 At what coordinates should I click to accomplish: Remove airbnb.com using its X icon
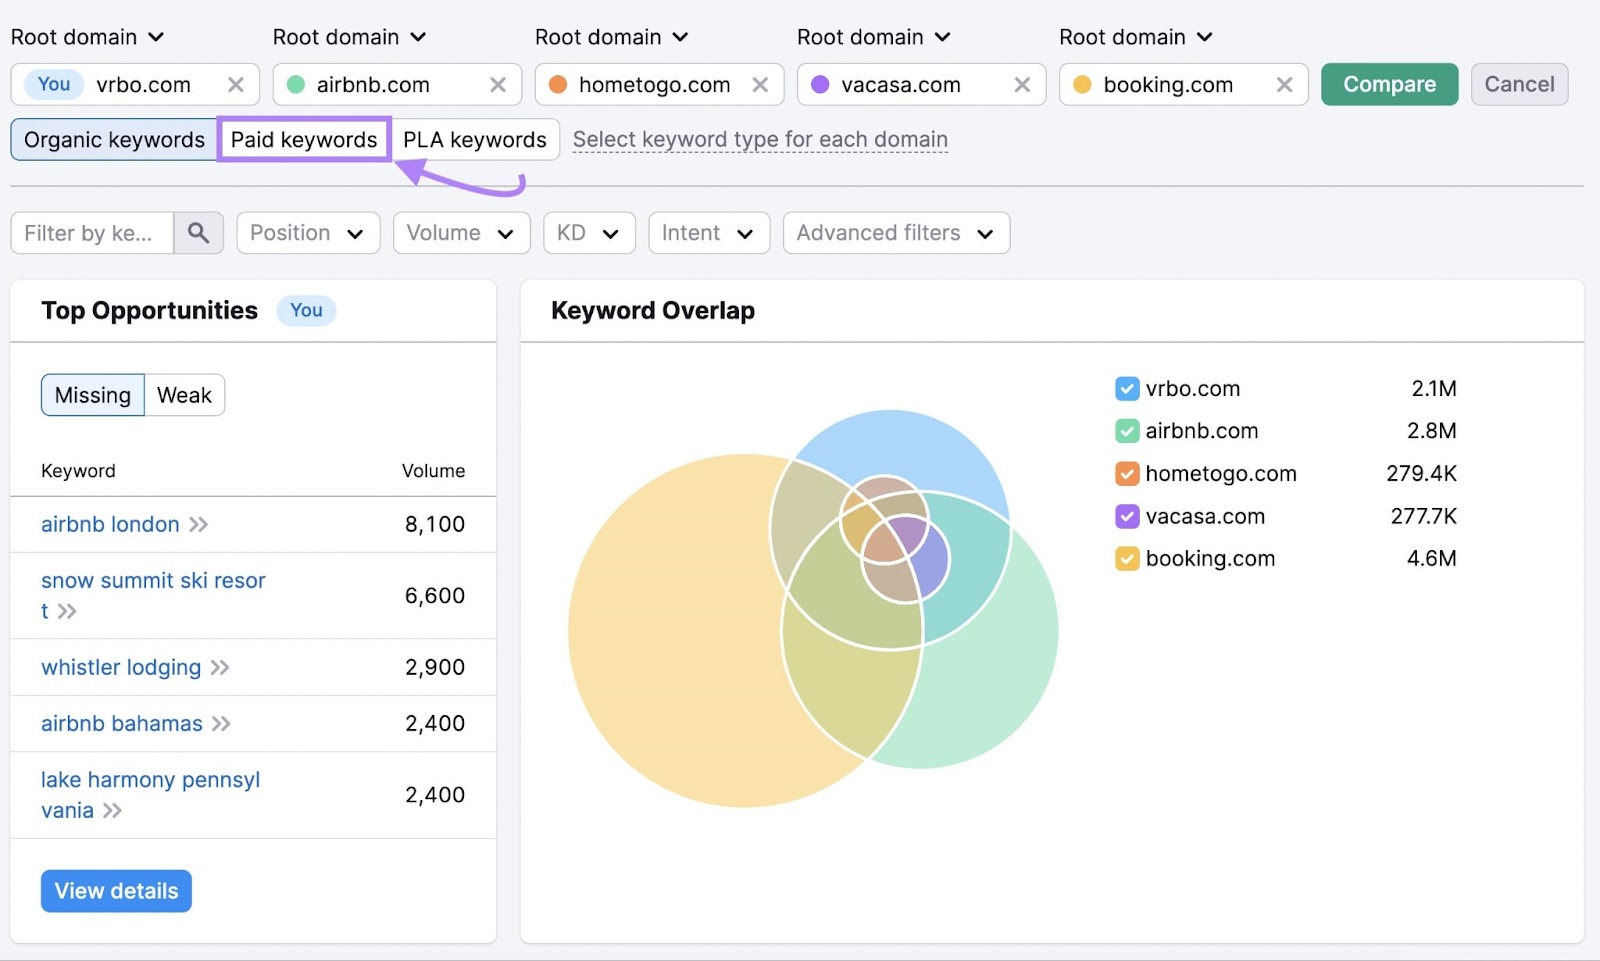point(498,85)
